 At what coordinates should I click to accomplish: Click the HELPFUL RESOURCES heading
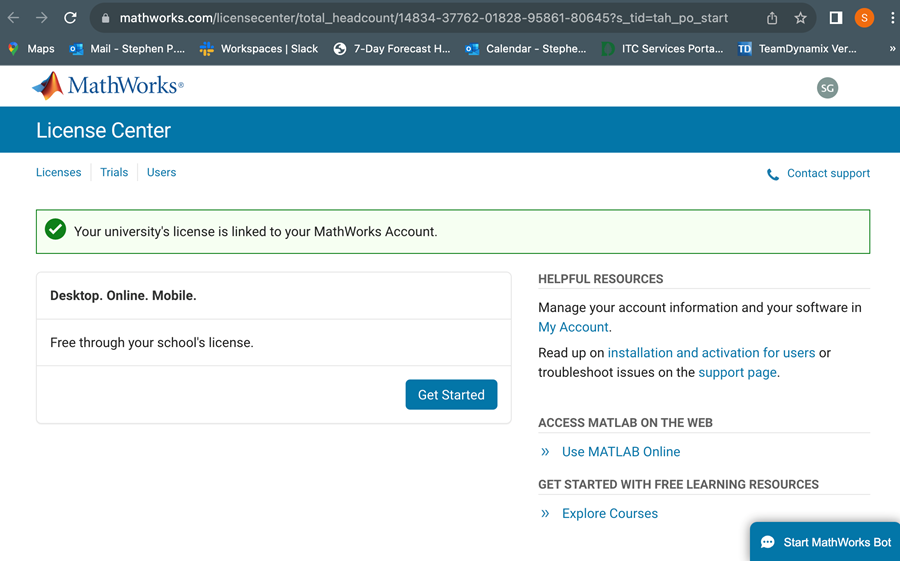point(600,279)
